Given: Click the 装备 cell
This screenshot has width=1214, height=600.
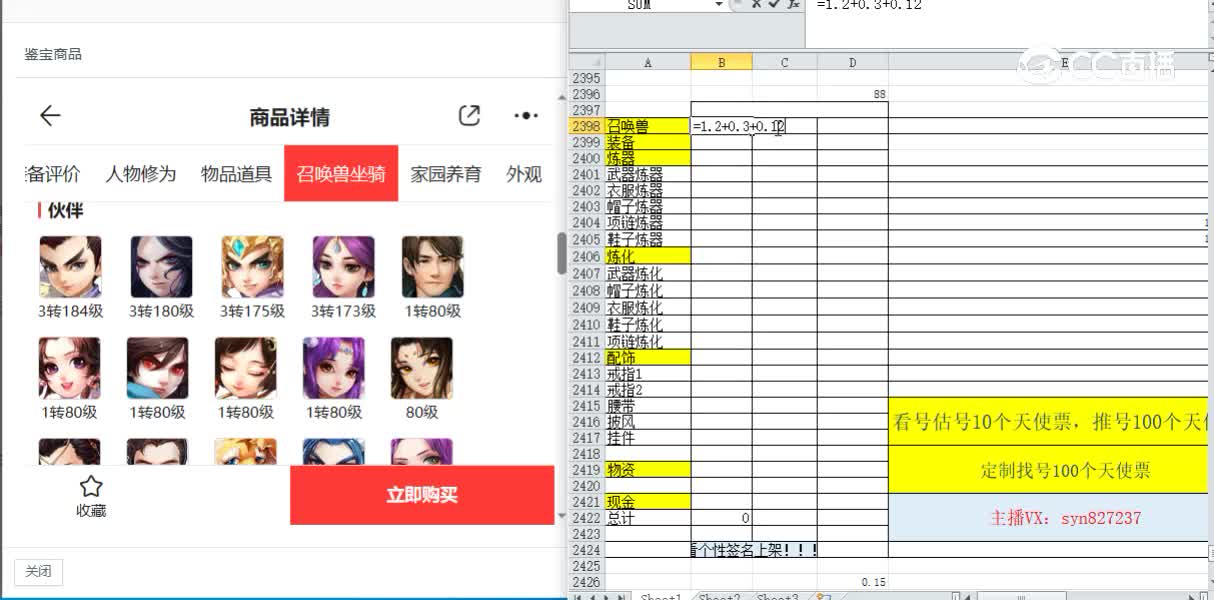Looking at the screenshot, I should 648,142.
